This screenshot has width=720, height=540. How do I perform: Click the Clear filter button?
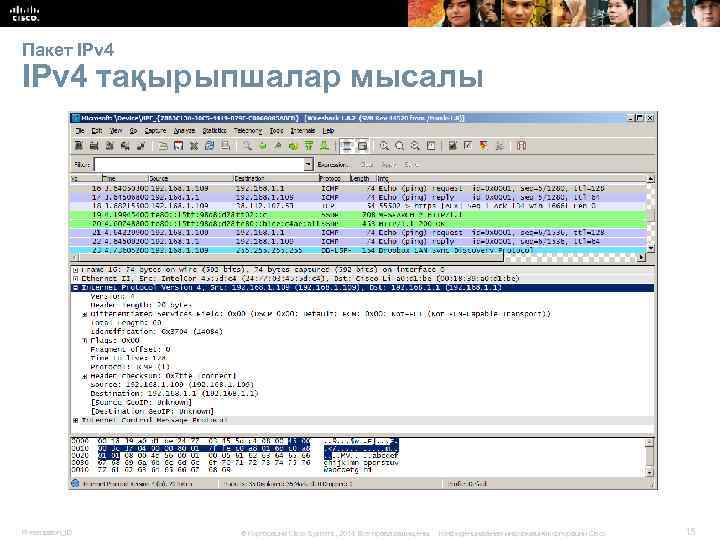366,164
